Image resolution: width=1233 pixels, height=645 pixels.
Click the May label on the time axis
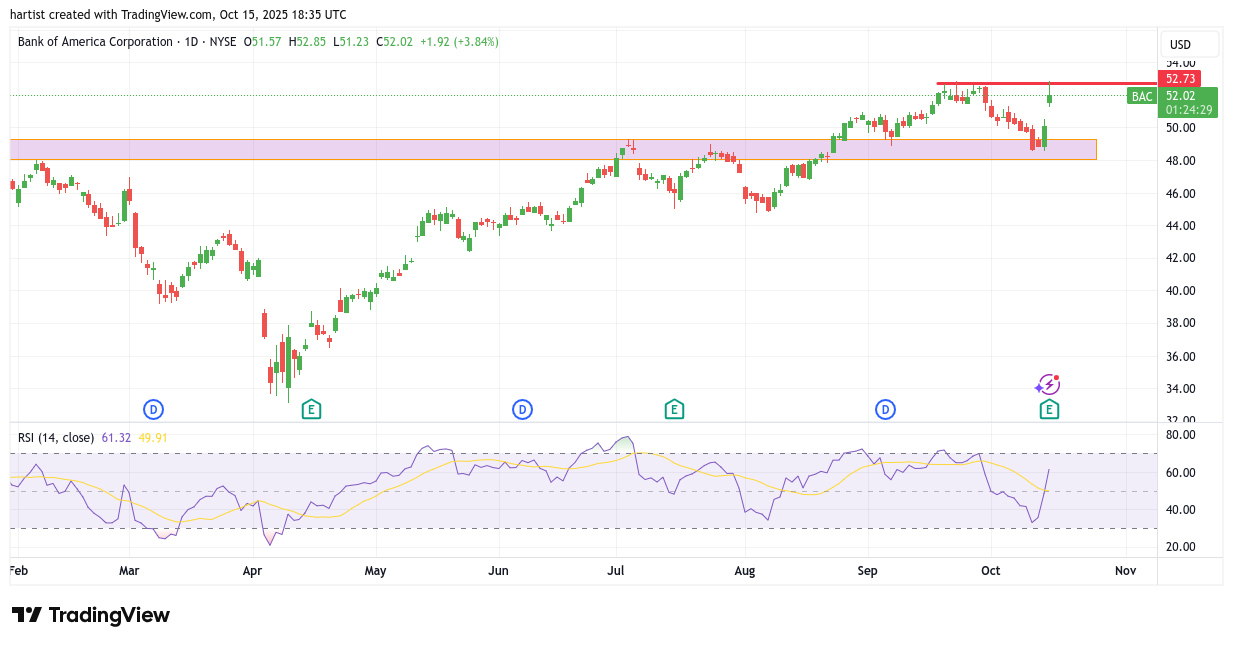coord(375,571)
